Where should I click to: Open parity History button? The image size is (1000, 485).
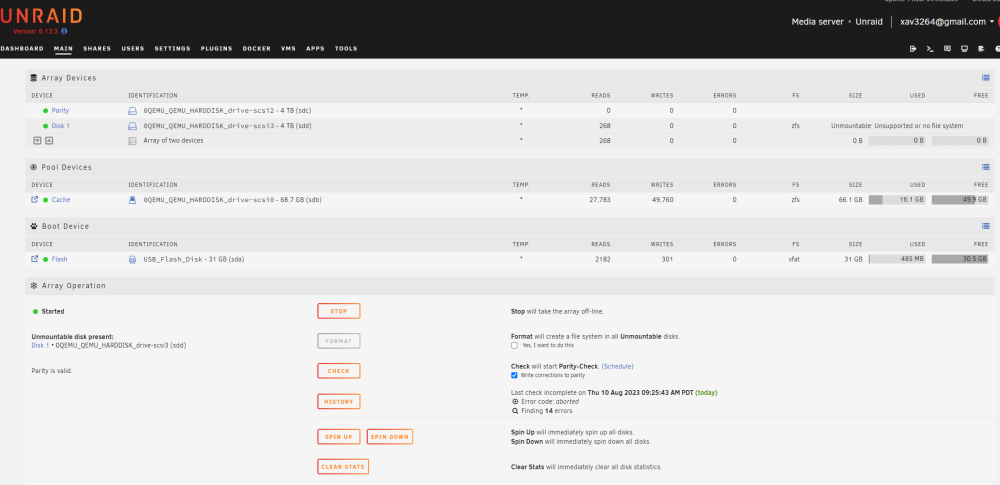click(339, 401)
